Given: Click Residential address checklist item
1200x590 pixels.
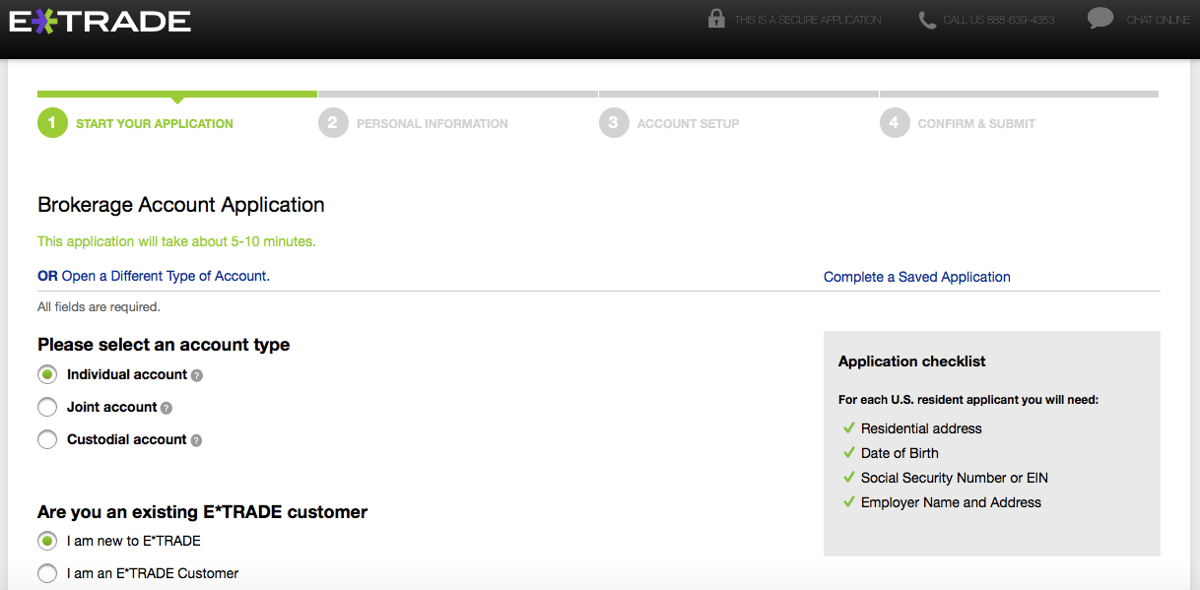Looking at the screenshot, I should pos(921,428).
